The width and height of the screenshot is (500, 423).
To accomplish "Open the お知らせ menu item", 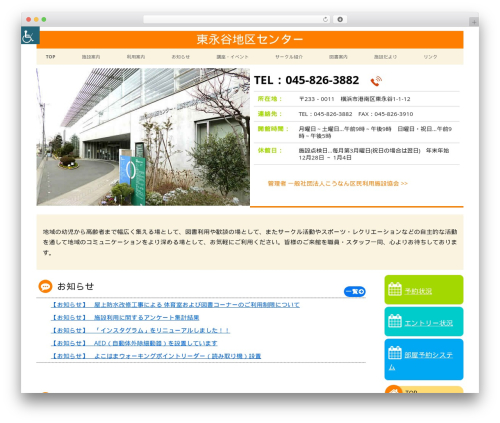I will 181,57.
